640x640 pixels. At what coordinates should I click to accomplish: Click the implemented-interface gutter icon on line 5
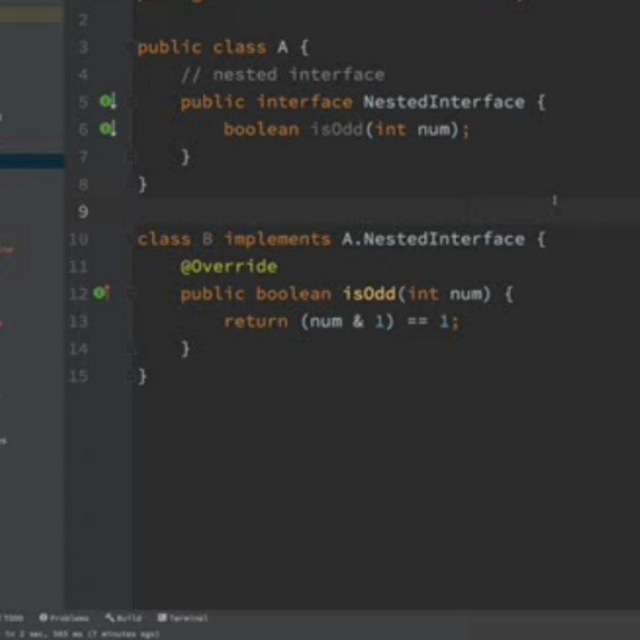pos(108,101)
